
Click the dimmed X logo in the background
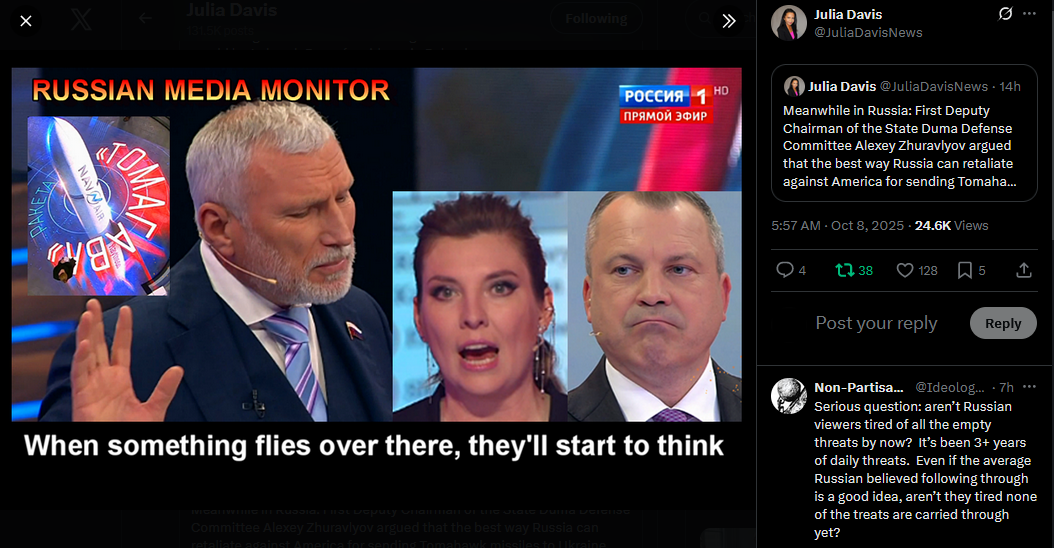click(81, 19)
